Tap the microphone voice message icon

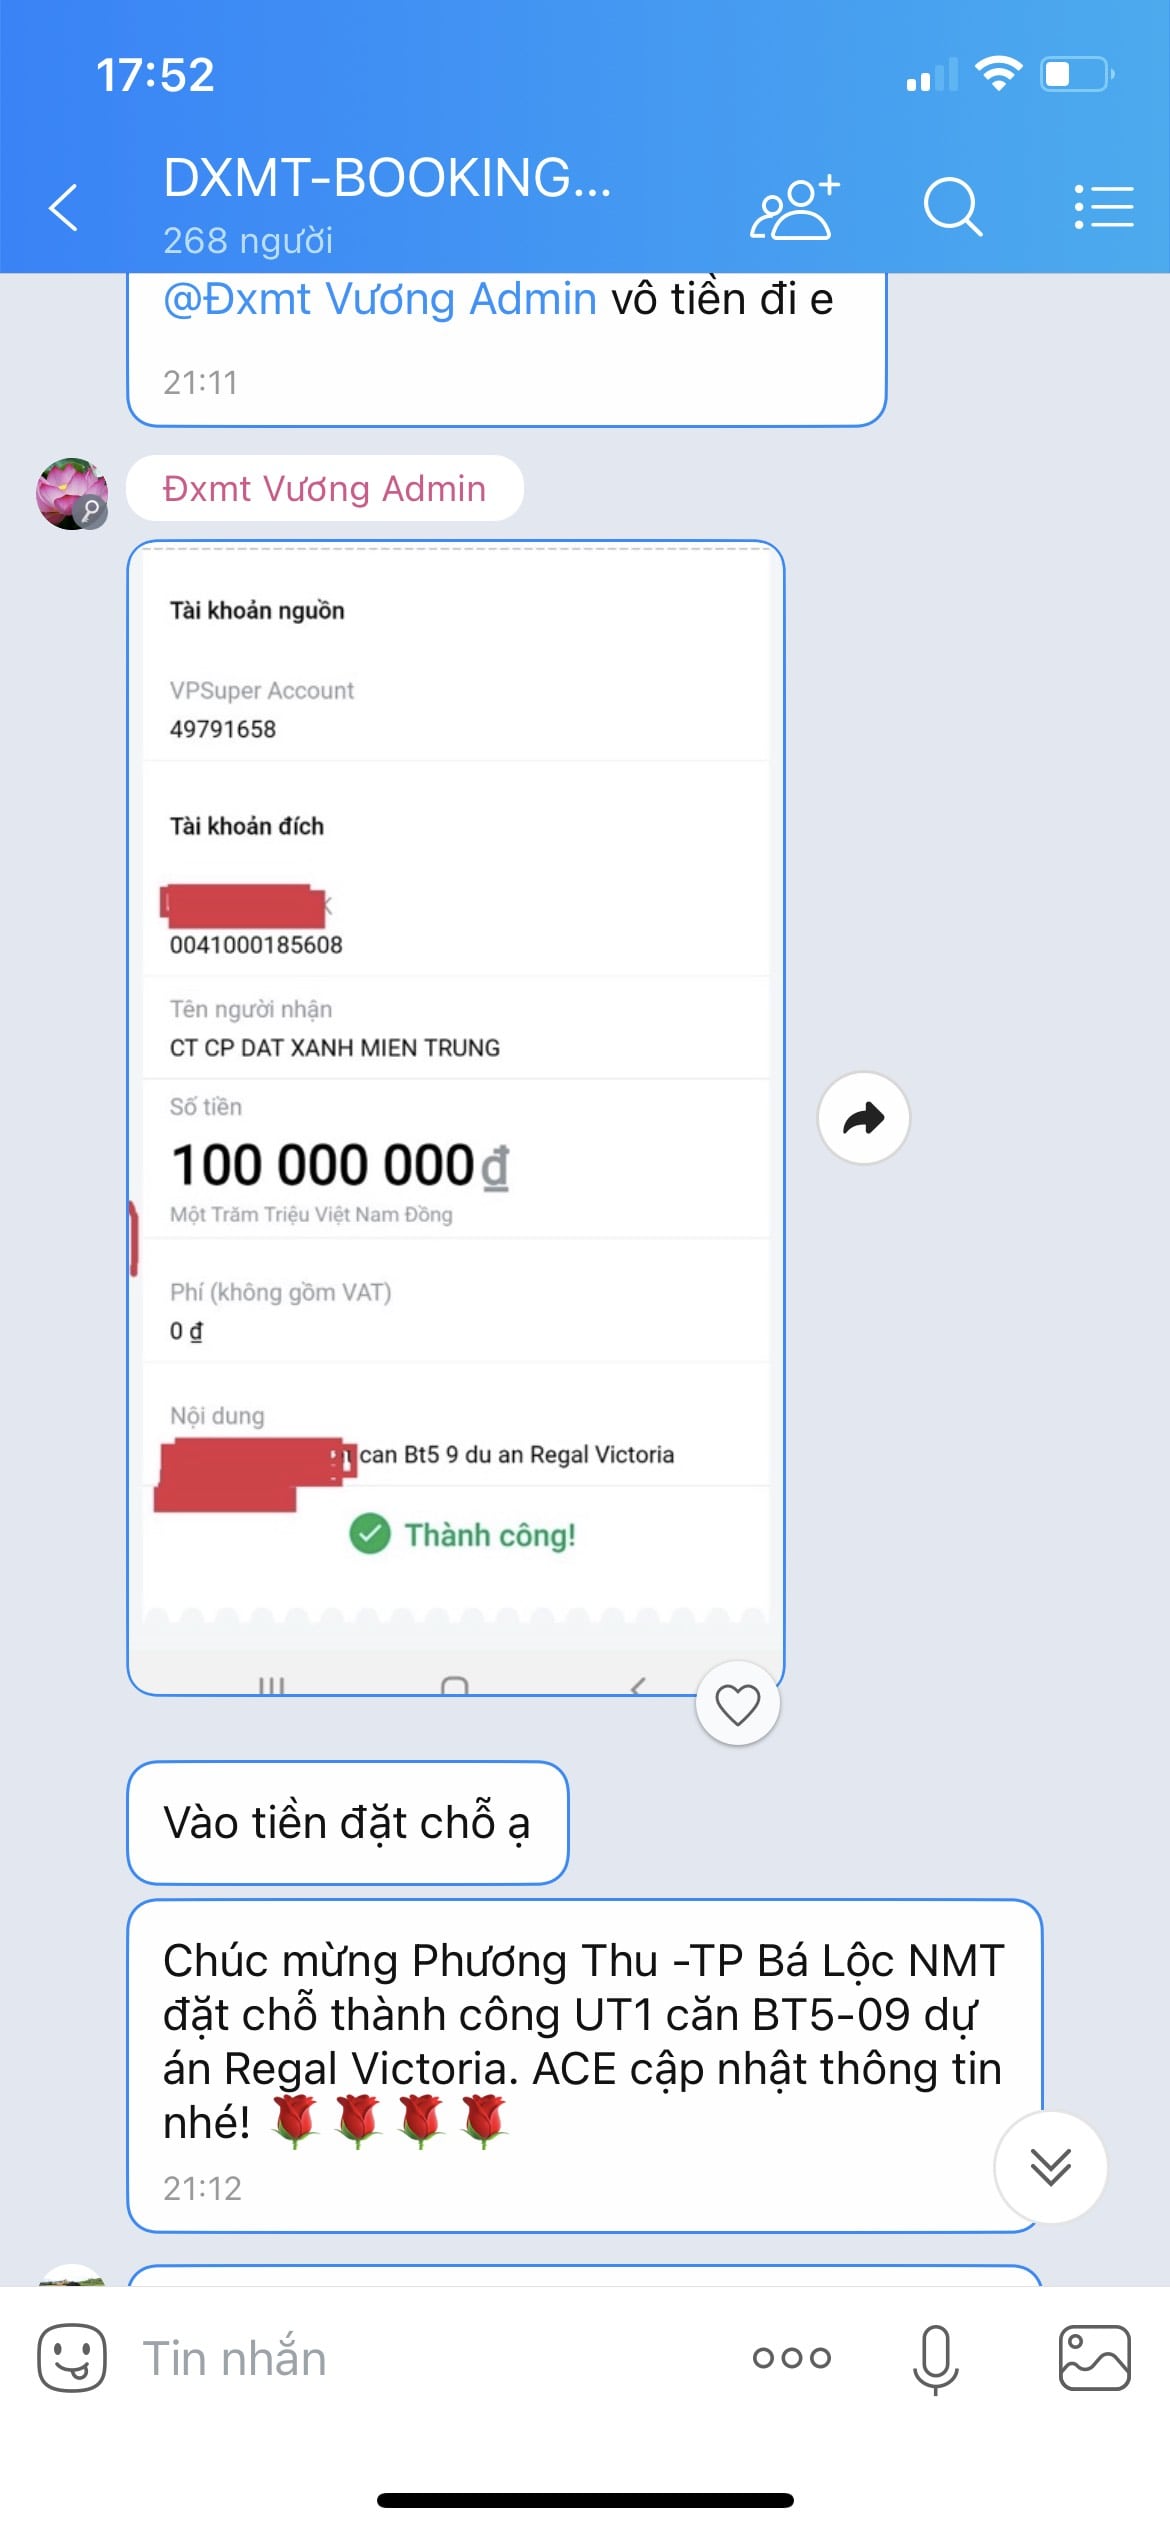(x=936, y=2358)
